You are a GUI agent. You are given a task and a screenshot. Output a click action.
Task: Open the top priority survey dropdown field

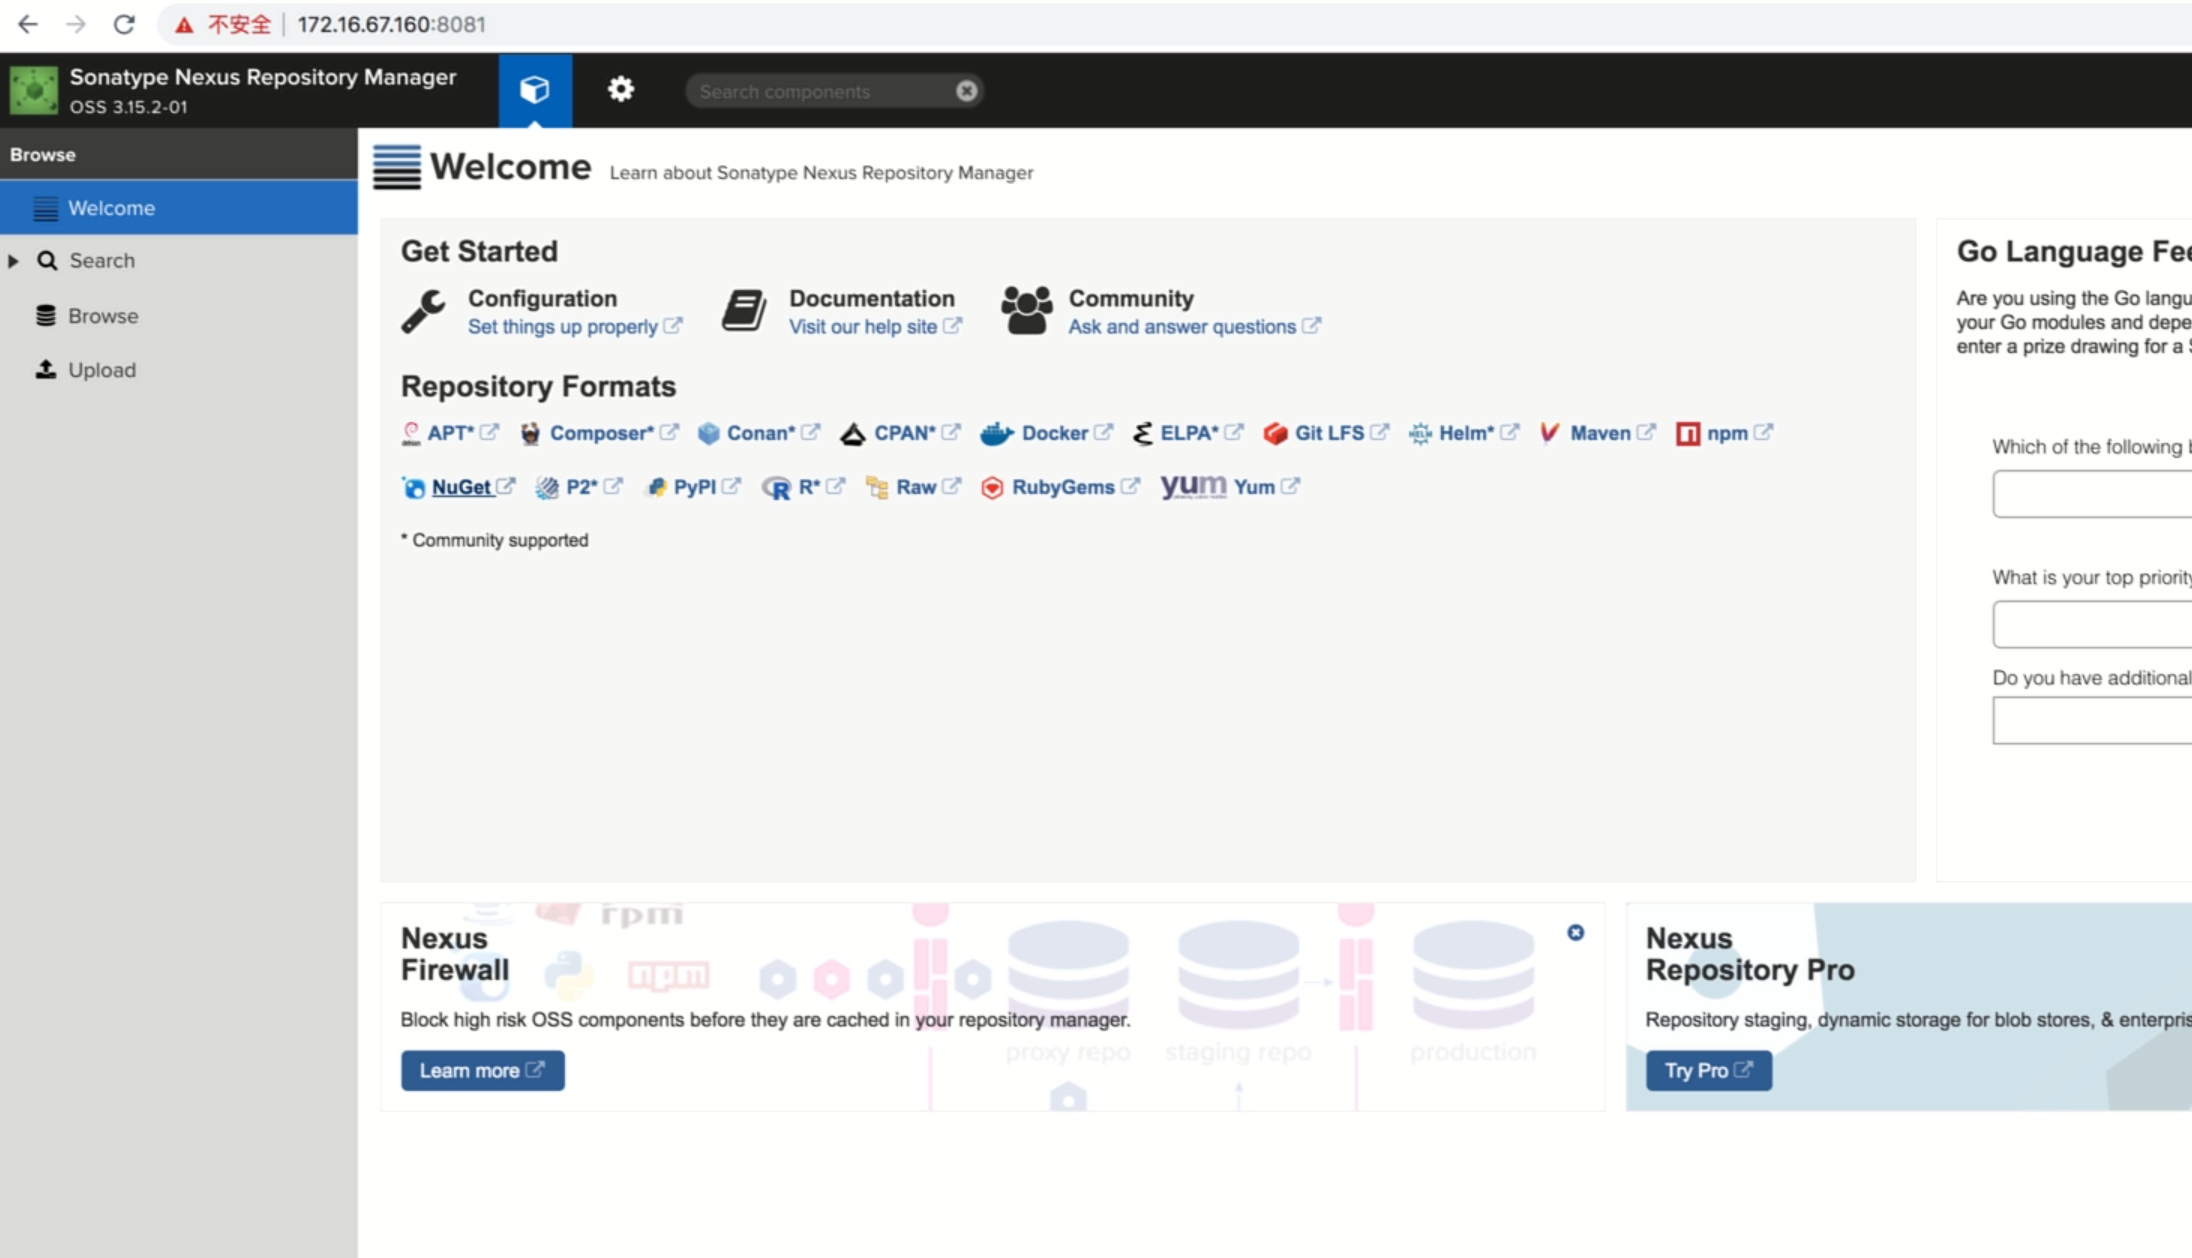pyautogui.click(x=2090, y=624)
